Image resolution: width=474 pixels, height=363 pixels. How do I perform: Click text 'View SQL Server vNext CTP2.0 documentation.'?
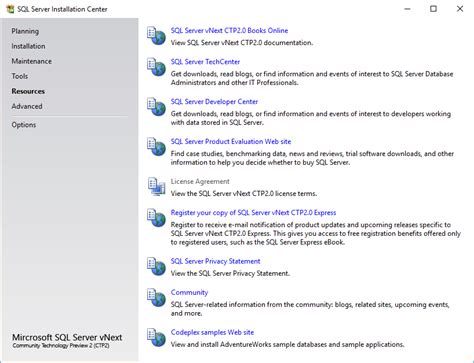[242, 43]
